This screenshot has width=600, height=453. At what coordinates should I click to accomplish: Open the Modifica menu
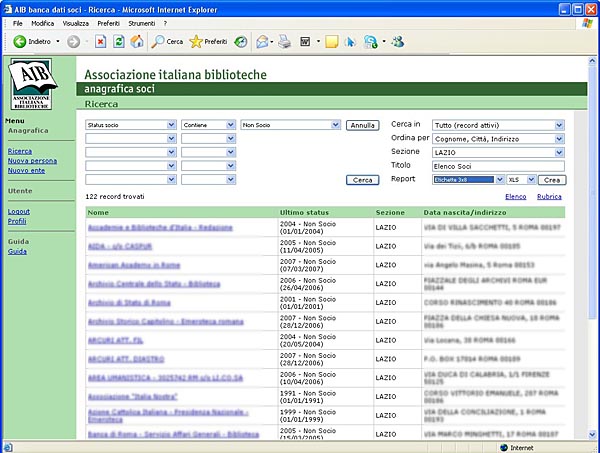42,23
